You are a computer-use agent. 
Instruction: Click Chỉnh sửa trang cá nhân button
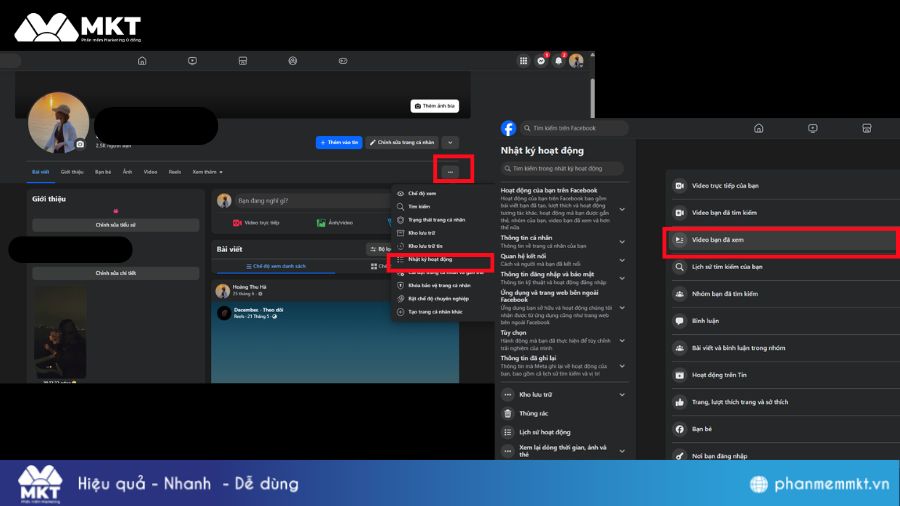tap(402, 142)
